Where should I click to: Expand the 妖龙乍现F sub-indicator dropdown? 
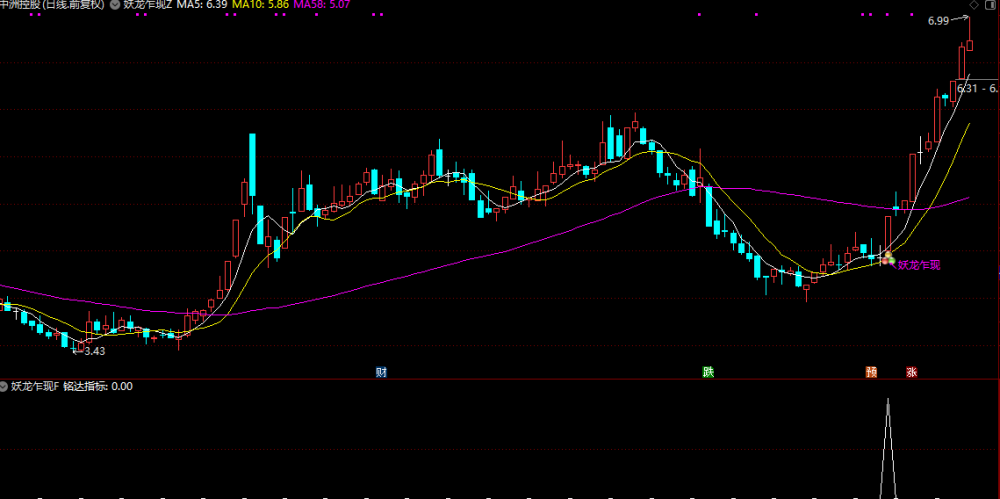[4, 386]
